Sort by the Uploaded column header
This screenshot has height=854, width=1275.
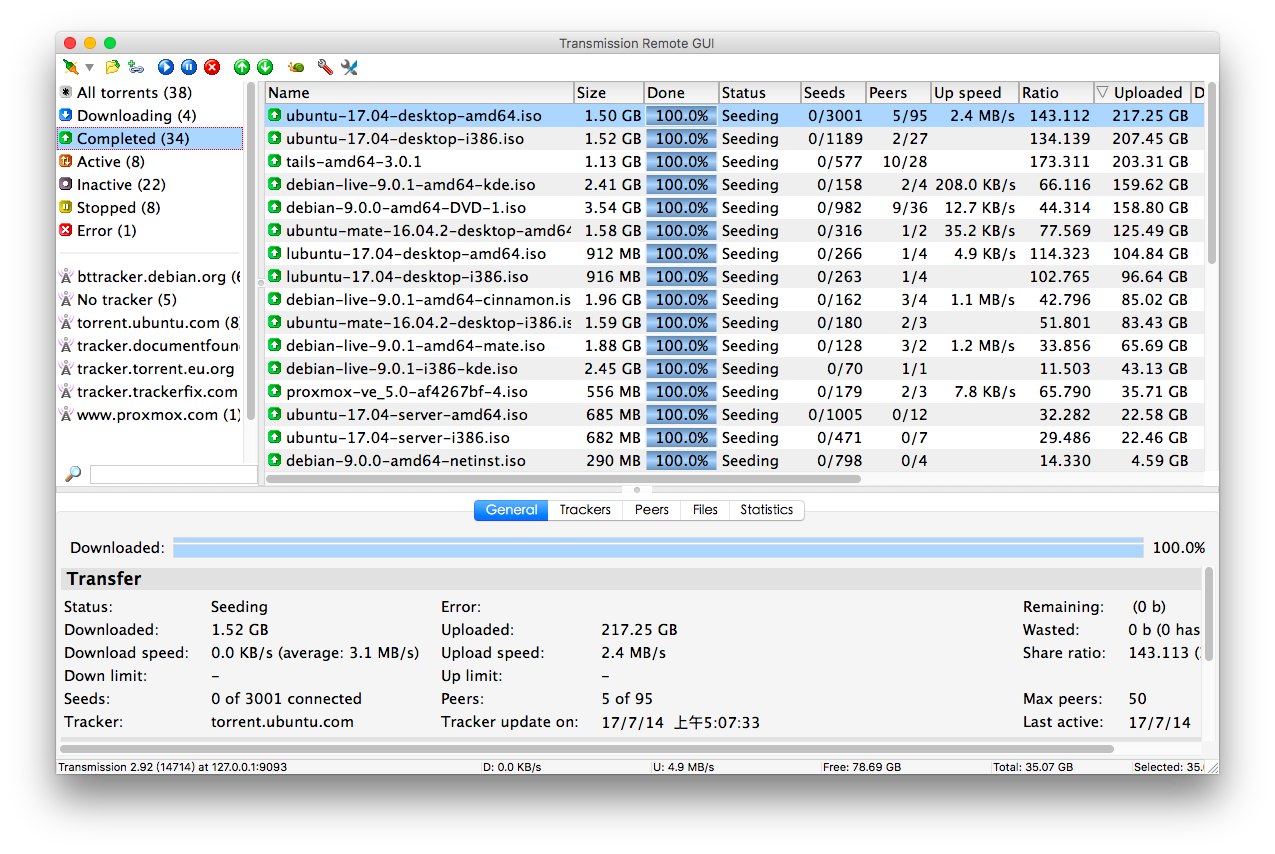(x=1147, y=93)
